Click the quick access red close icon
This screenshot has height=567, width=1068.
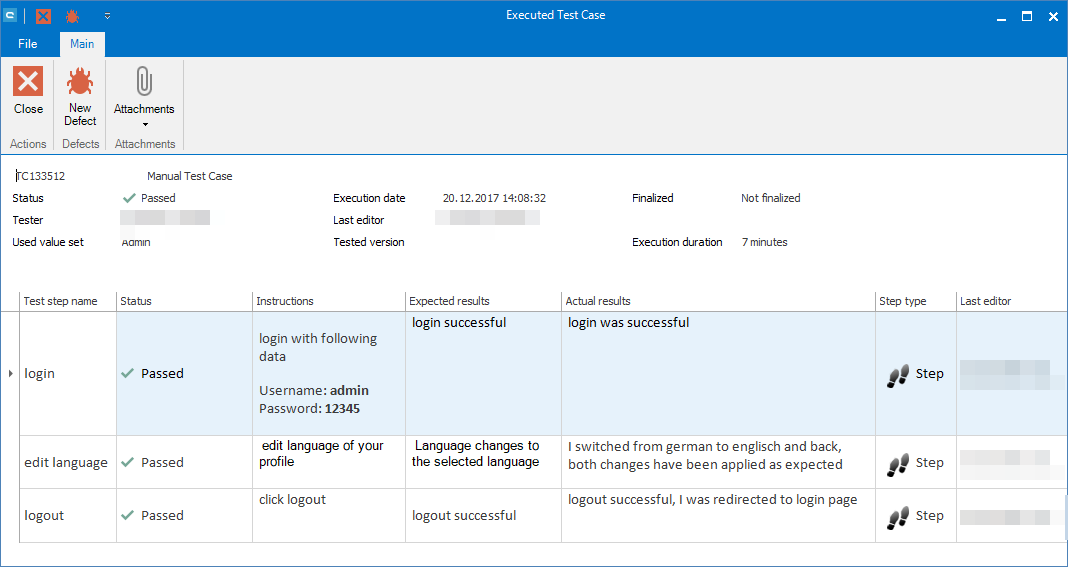coord(43,16)
